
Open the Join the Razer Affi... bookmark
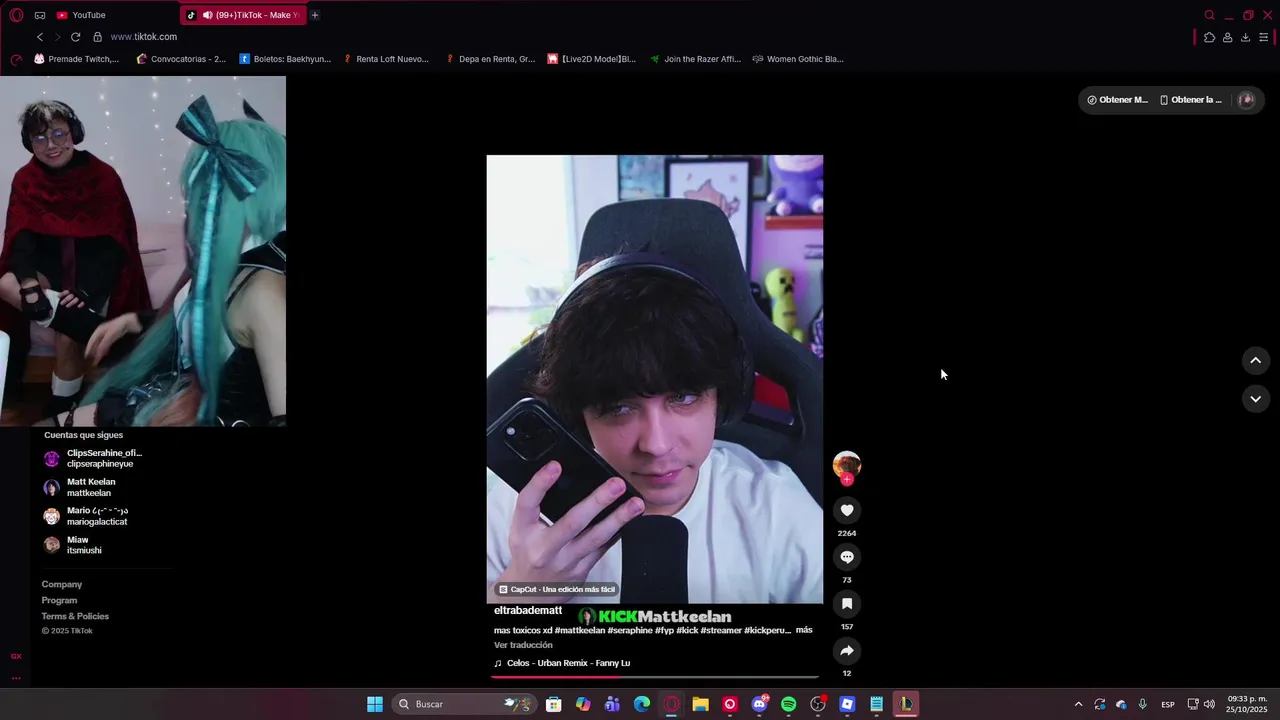(x=695, y=59)
